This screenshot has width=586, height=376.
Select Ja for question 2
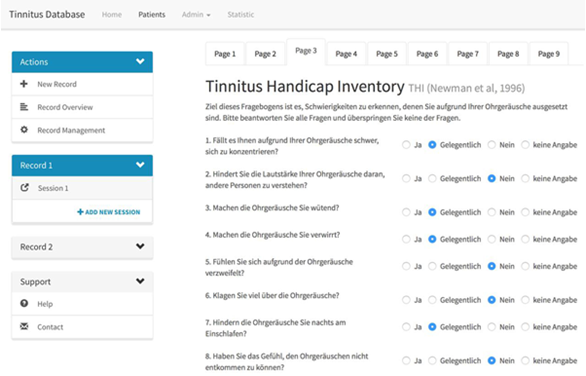406,178
